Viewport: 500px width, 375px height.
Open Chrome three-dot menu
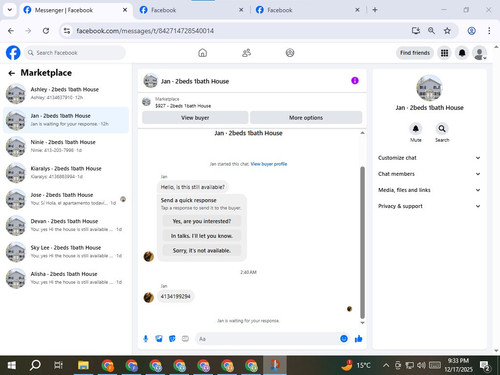489,31
